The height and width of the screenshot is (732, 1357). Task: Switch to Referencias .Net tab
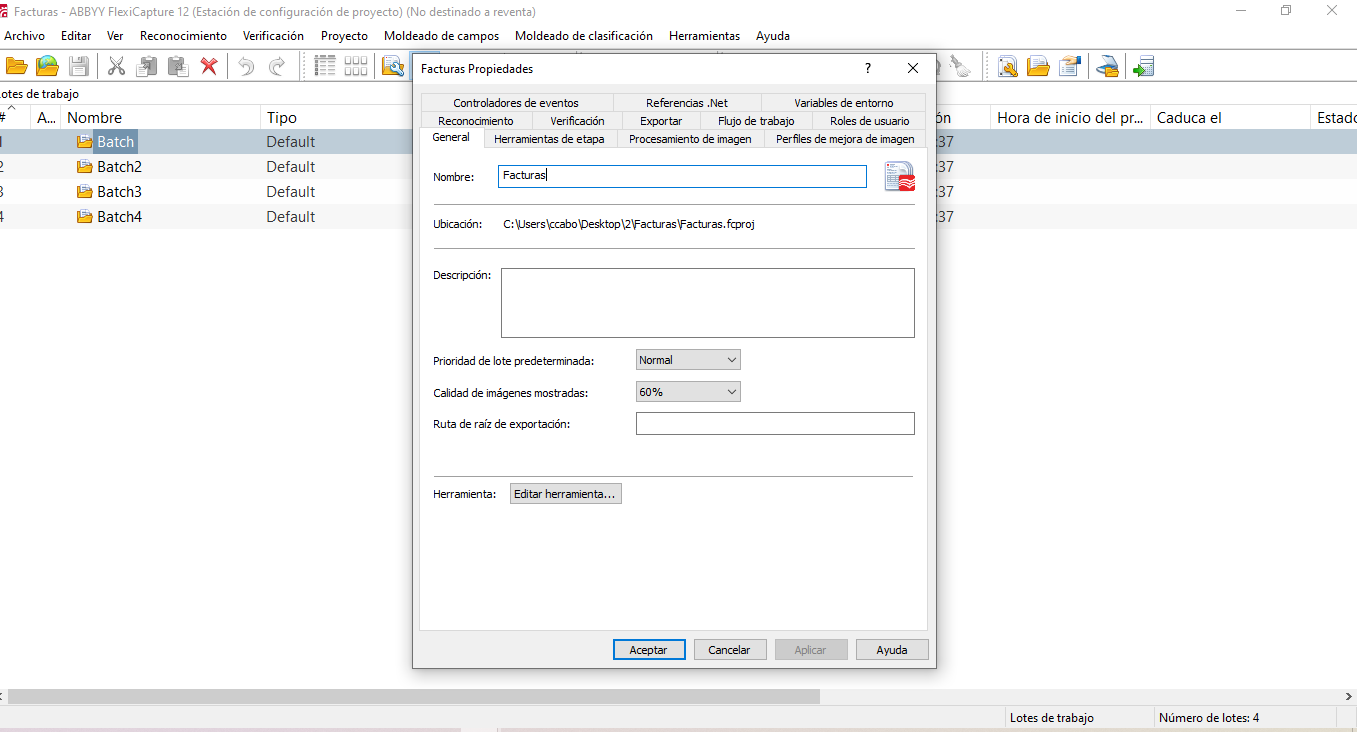tap(687, 103)
